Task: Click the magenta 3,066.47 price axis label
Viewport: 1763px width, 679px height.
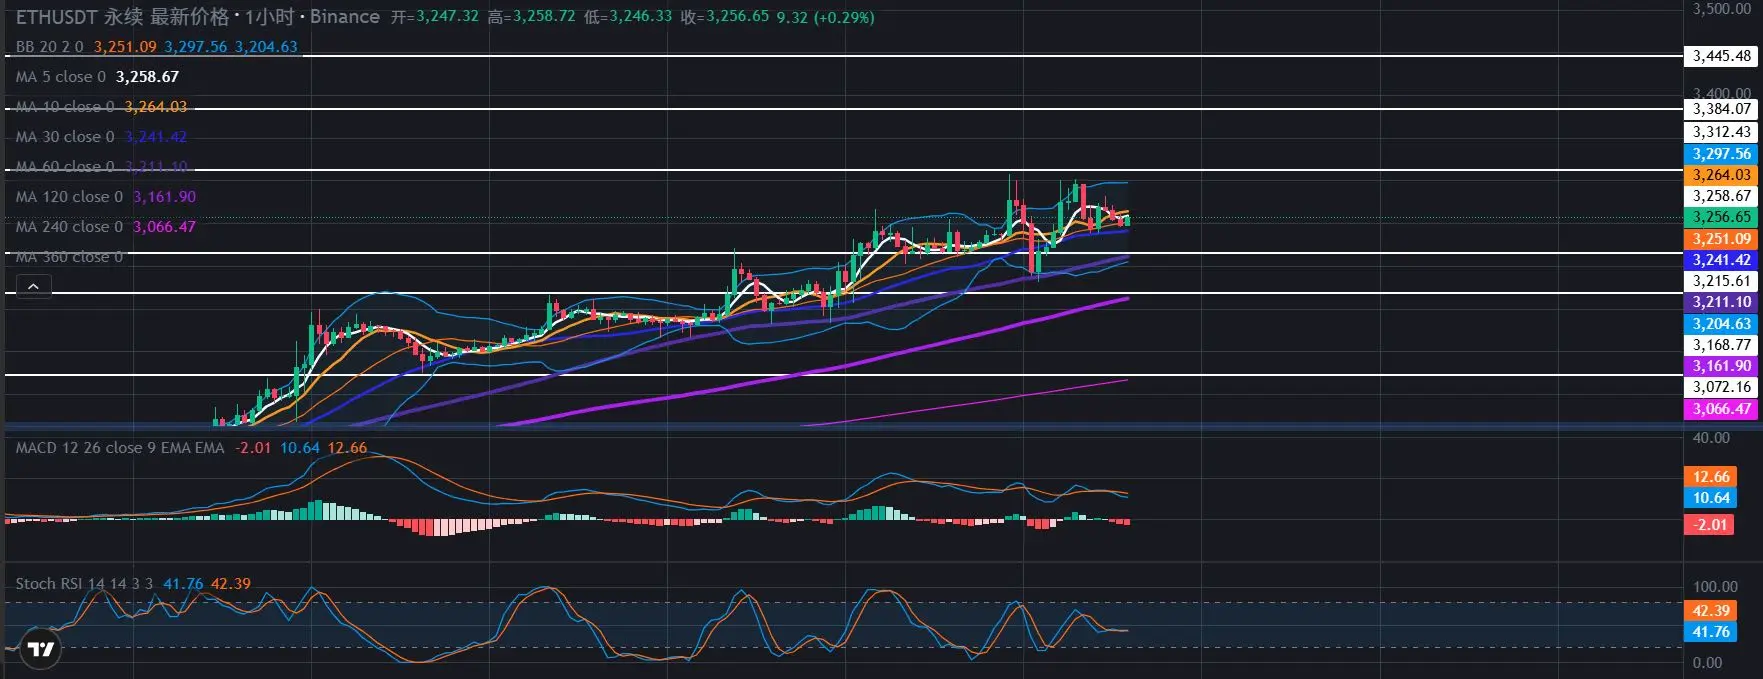Action: pos(1721,409)
